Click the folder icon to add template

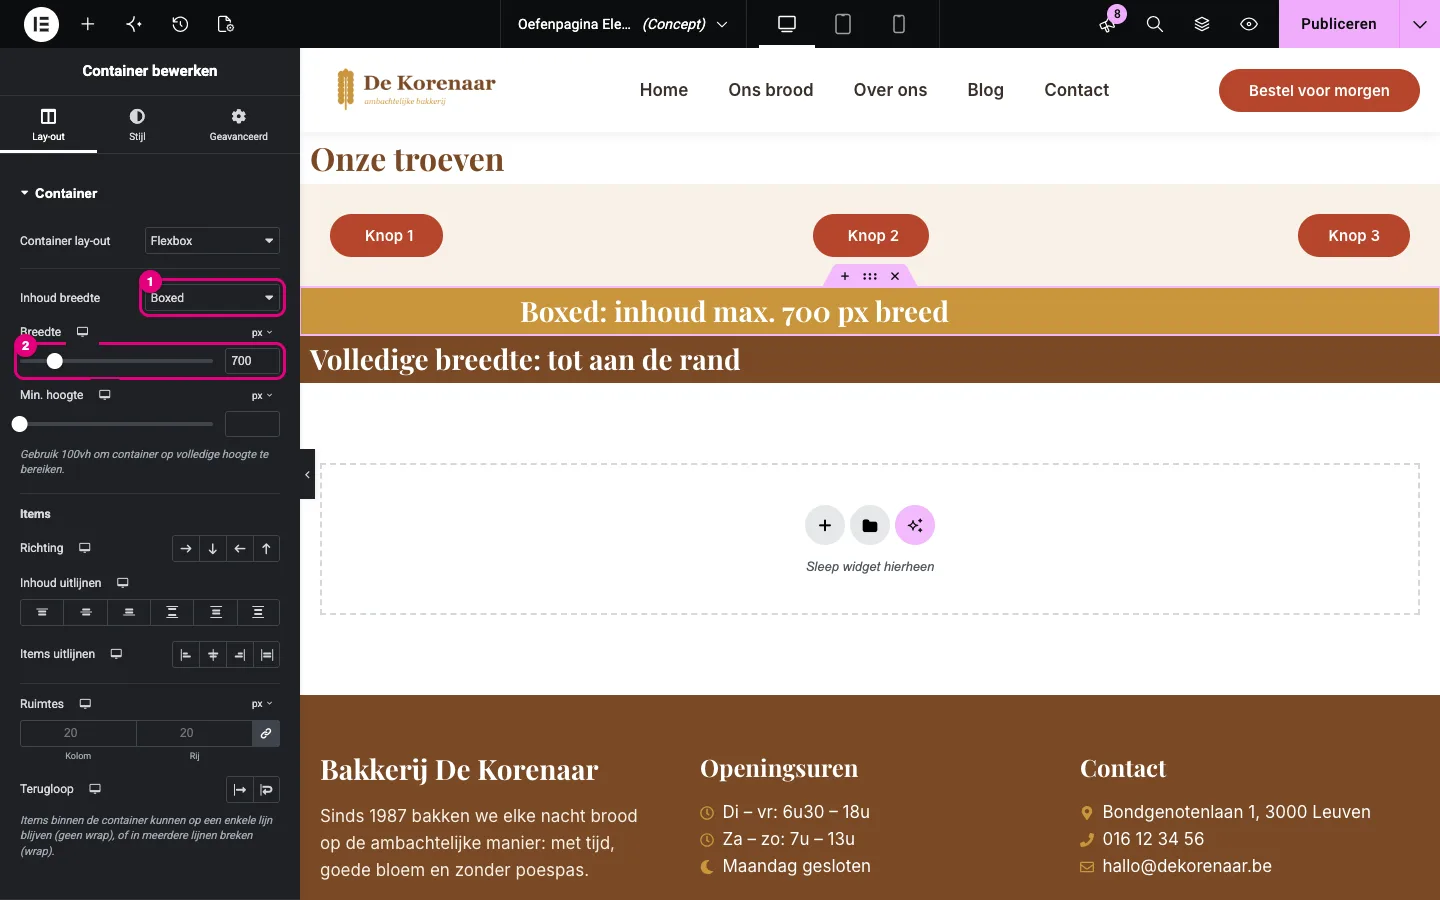pyautogui.click(x=870, y=525)
